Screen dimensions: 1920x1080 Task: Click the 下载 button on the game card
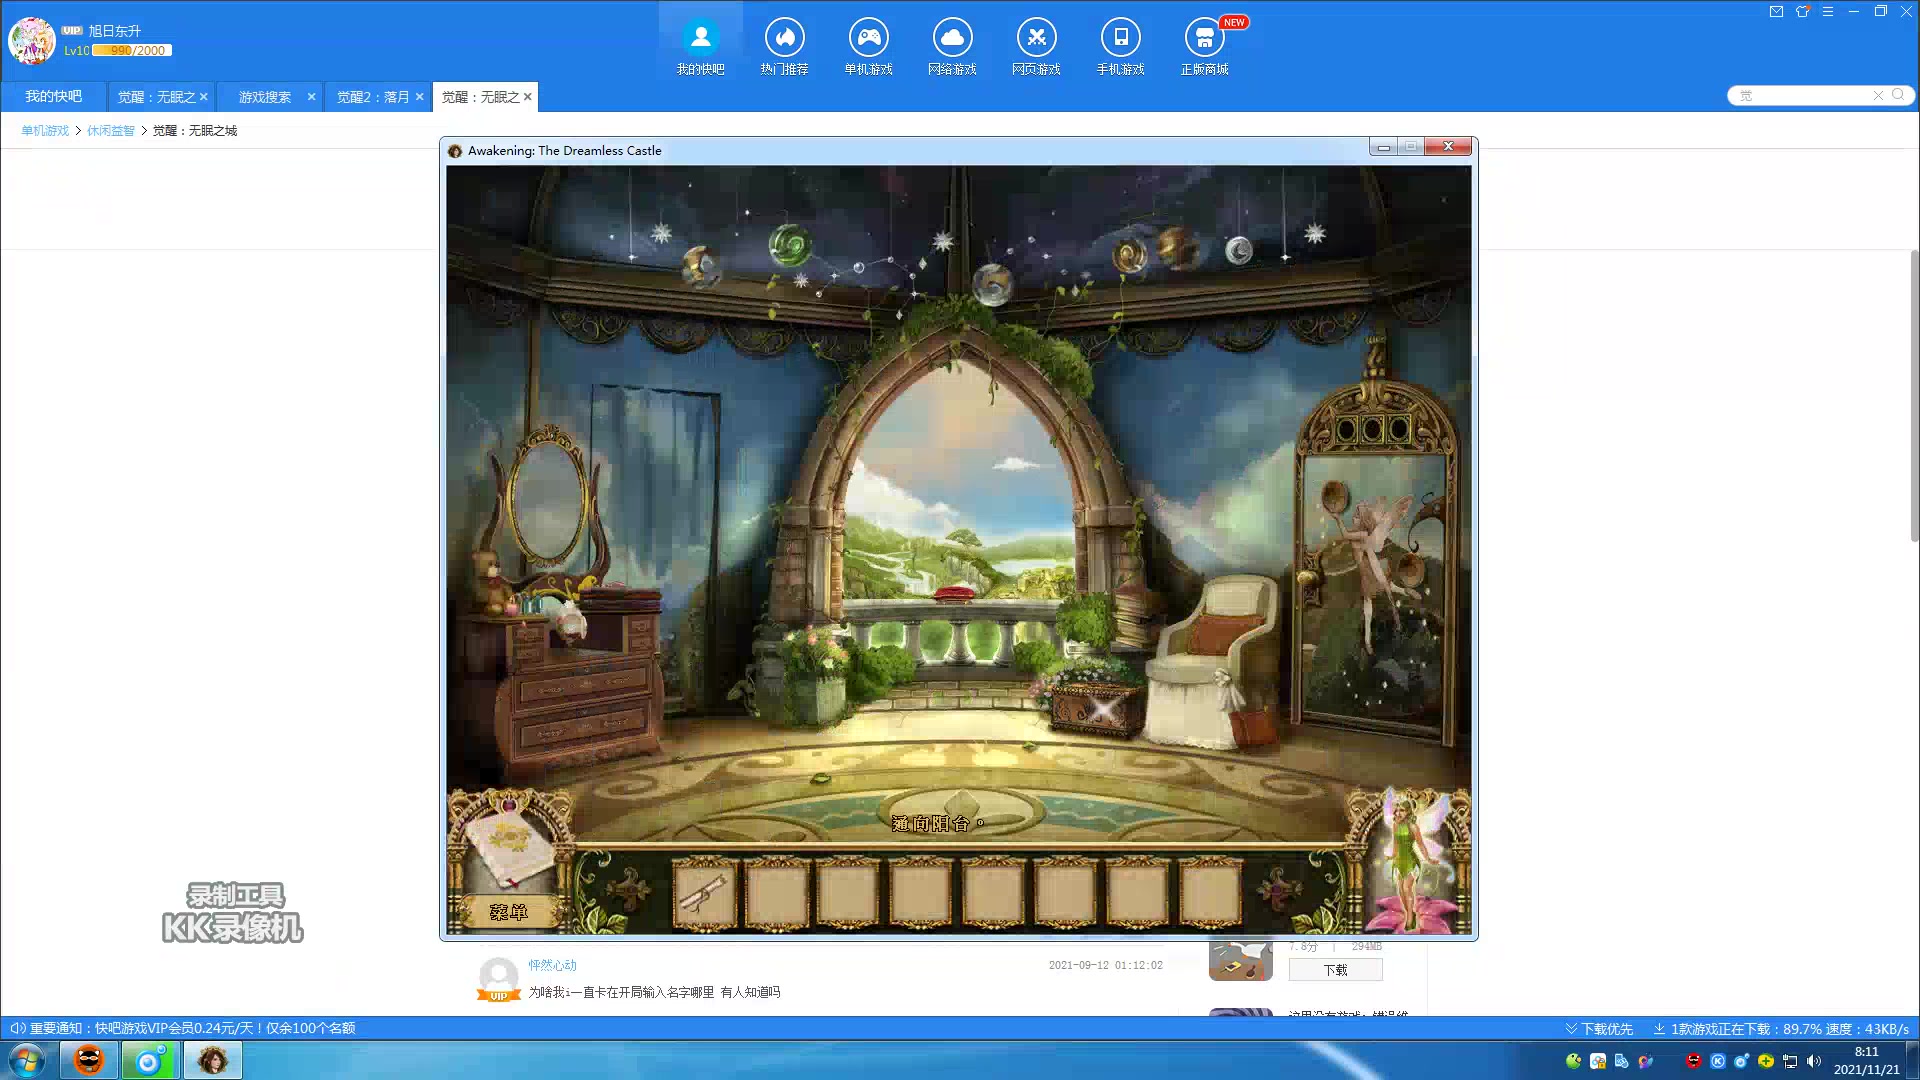tap(1335, 970)
